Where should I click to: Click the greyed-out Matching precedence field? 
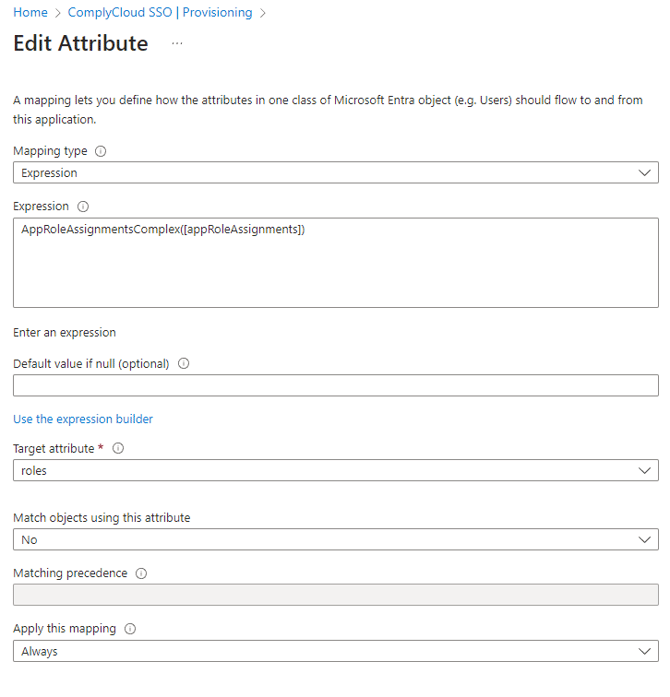point(335,595)
